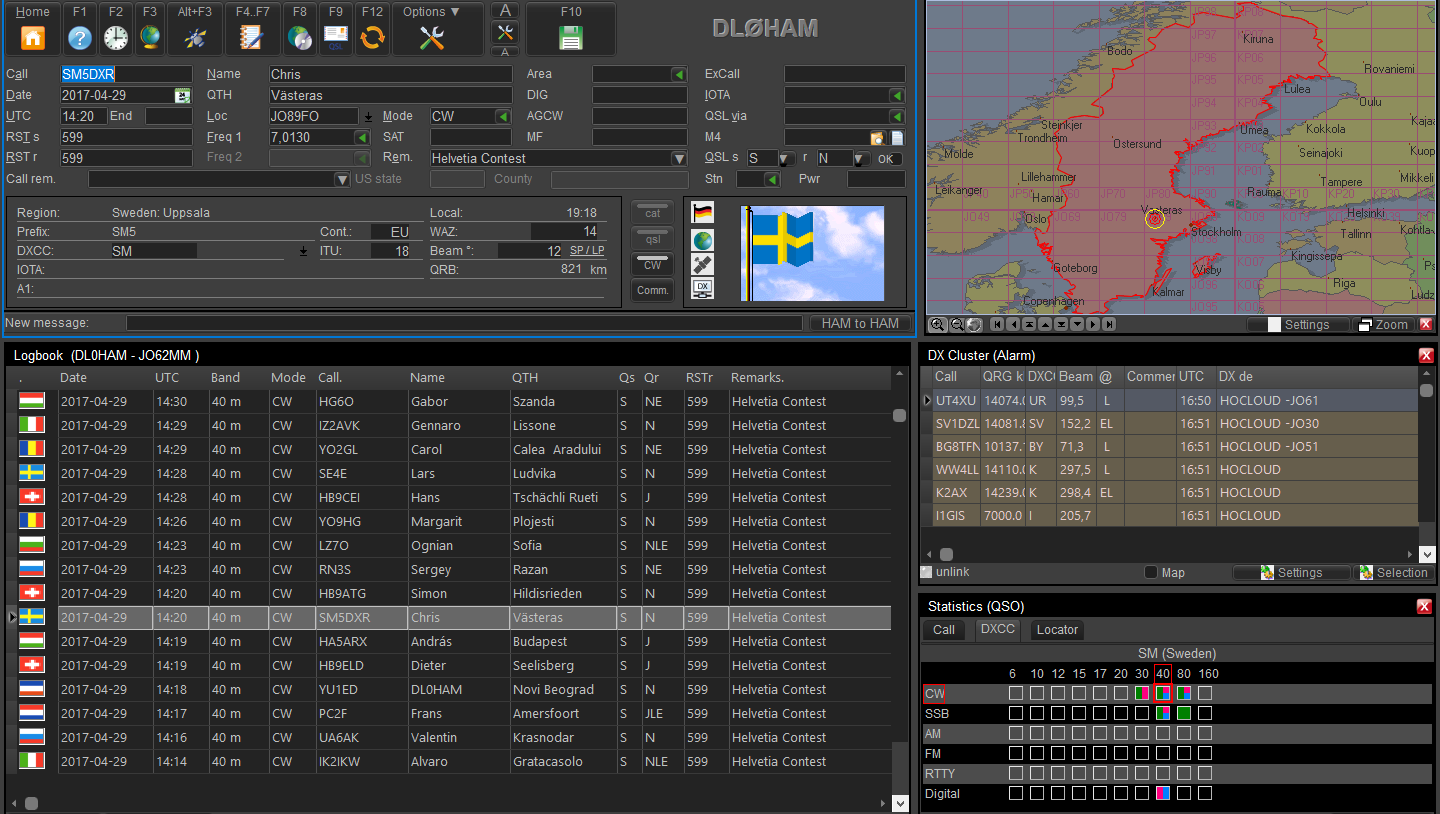
Task: Open DX Cluster Settings button
Action: pyautogui.click(x=1291, y=572)
